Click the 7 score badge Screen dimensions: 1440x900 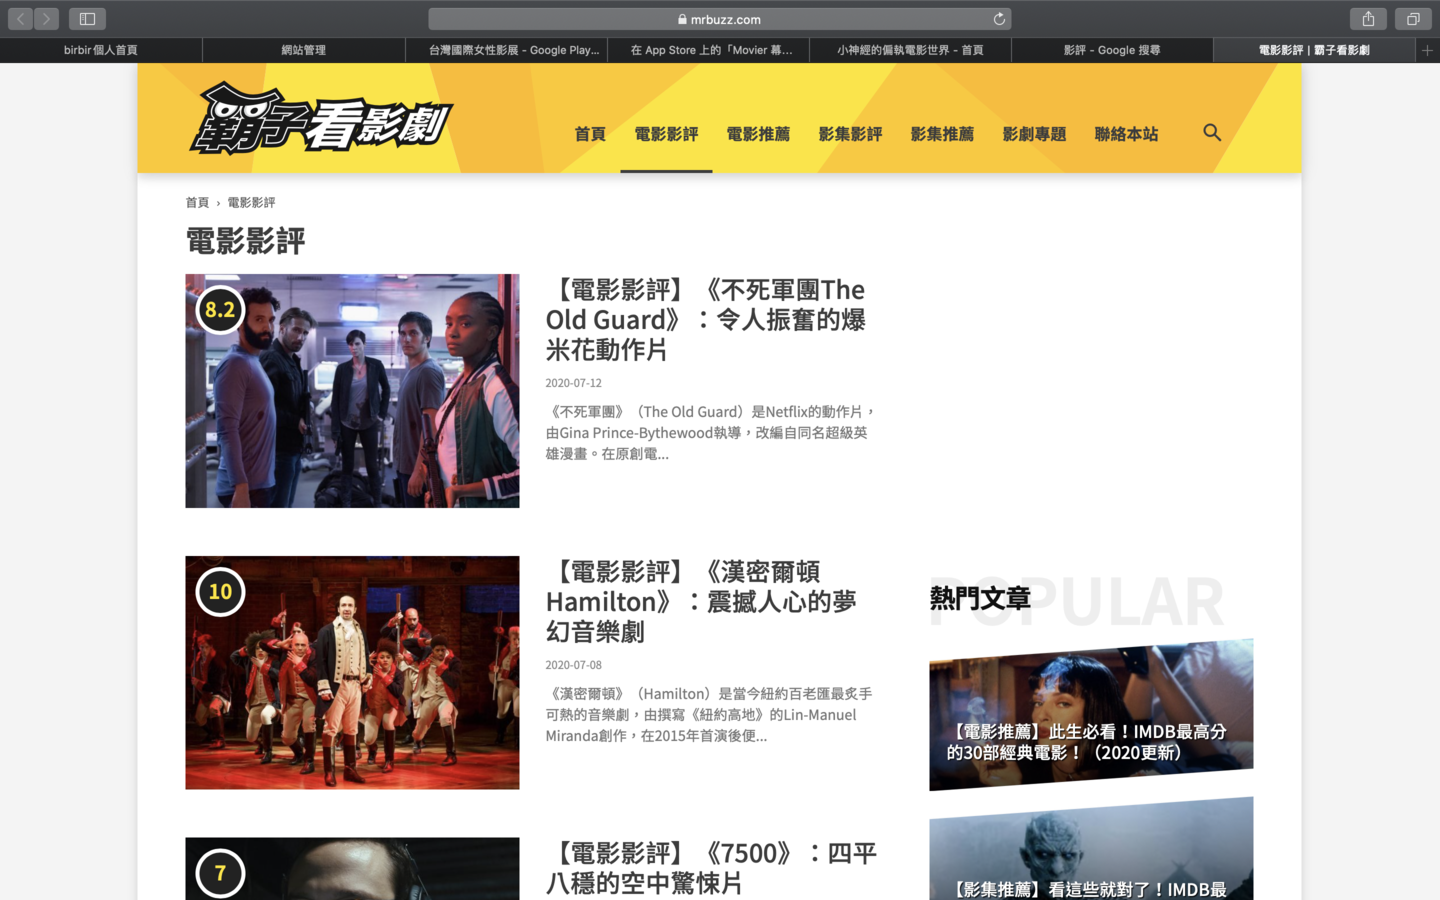tap(220, 873)
